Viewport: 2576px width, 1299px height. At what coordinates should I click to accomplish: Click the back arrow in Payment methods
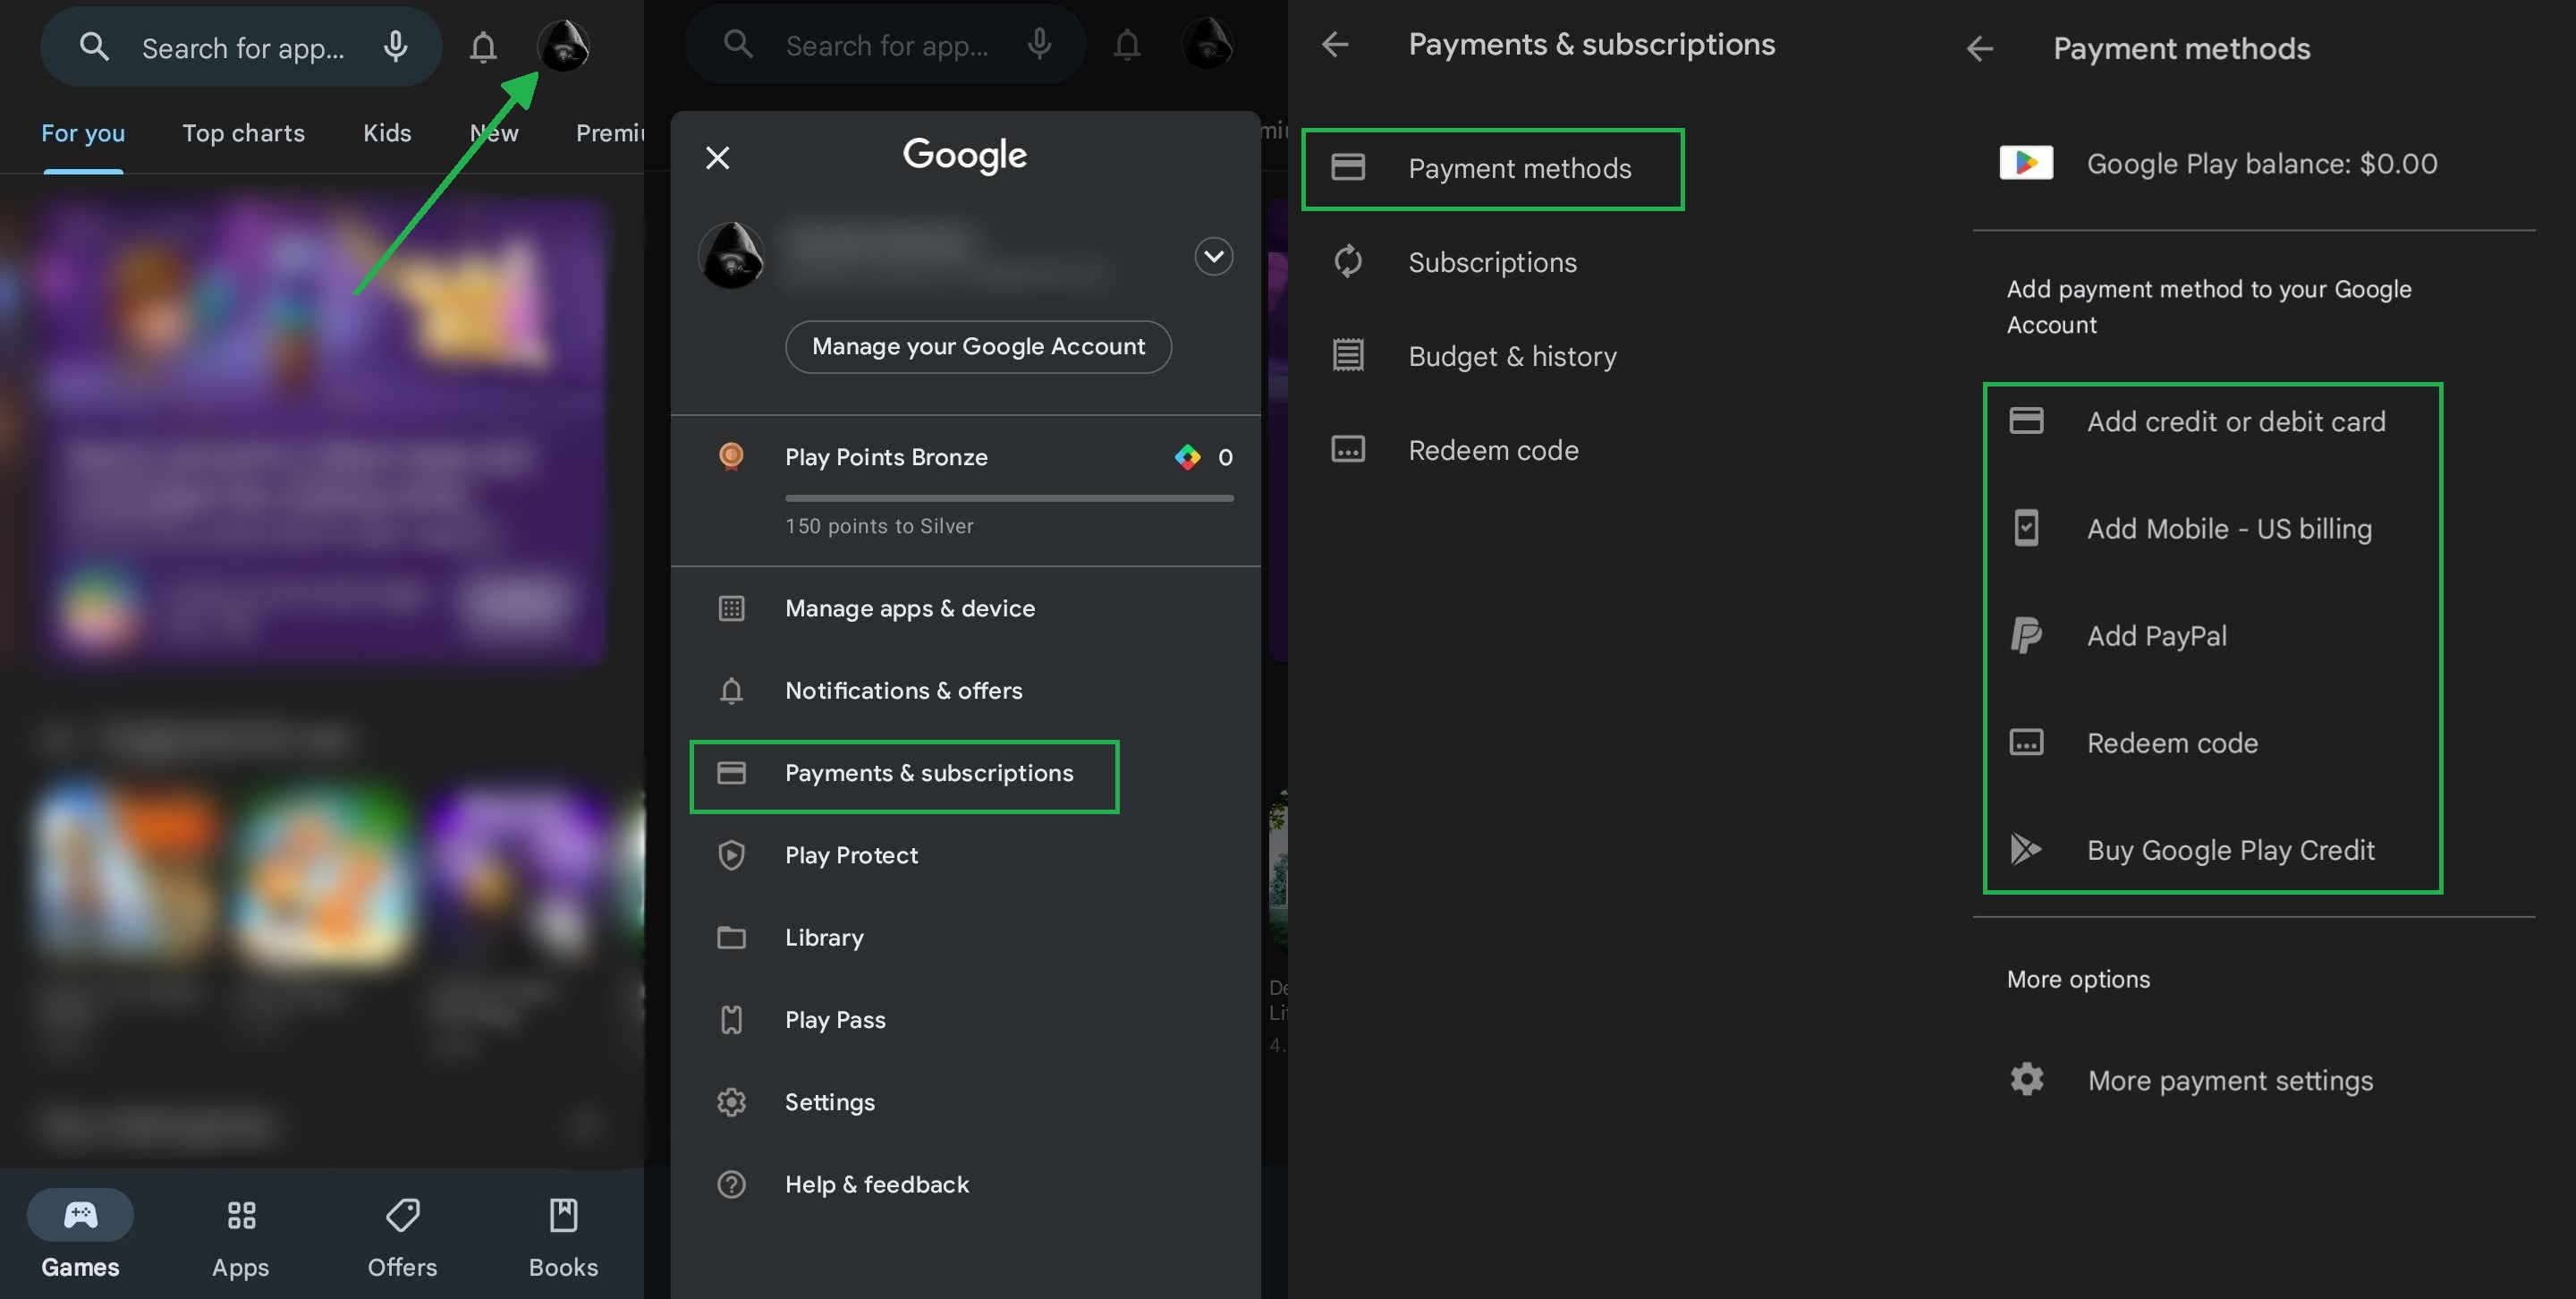pos(1980,47)
